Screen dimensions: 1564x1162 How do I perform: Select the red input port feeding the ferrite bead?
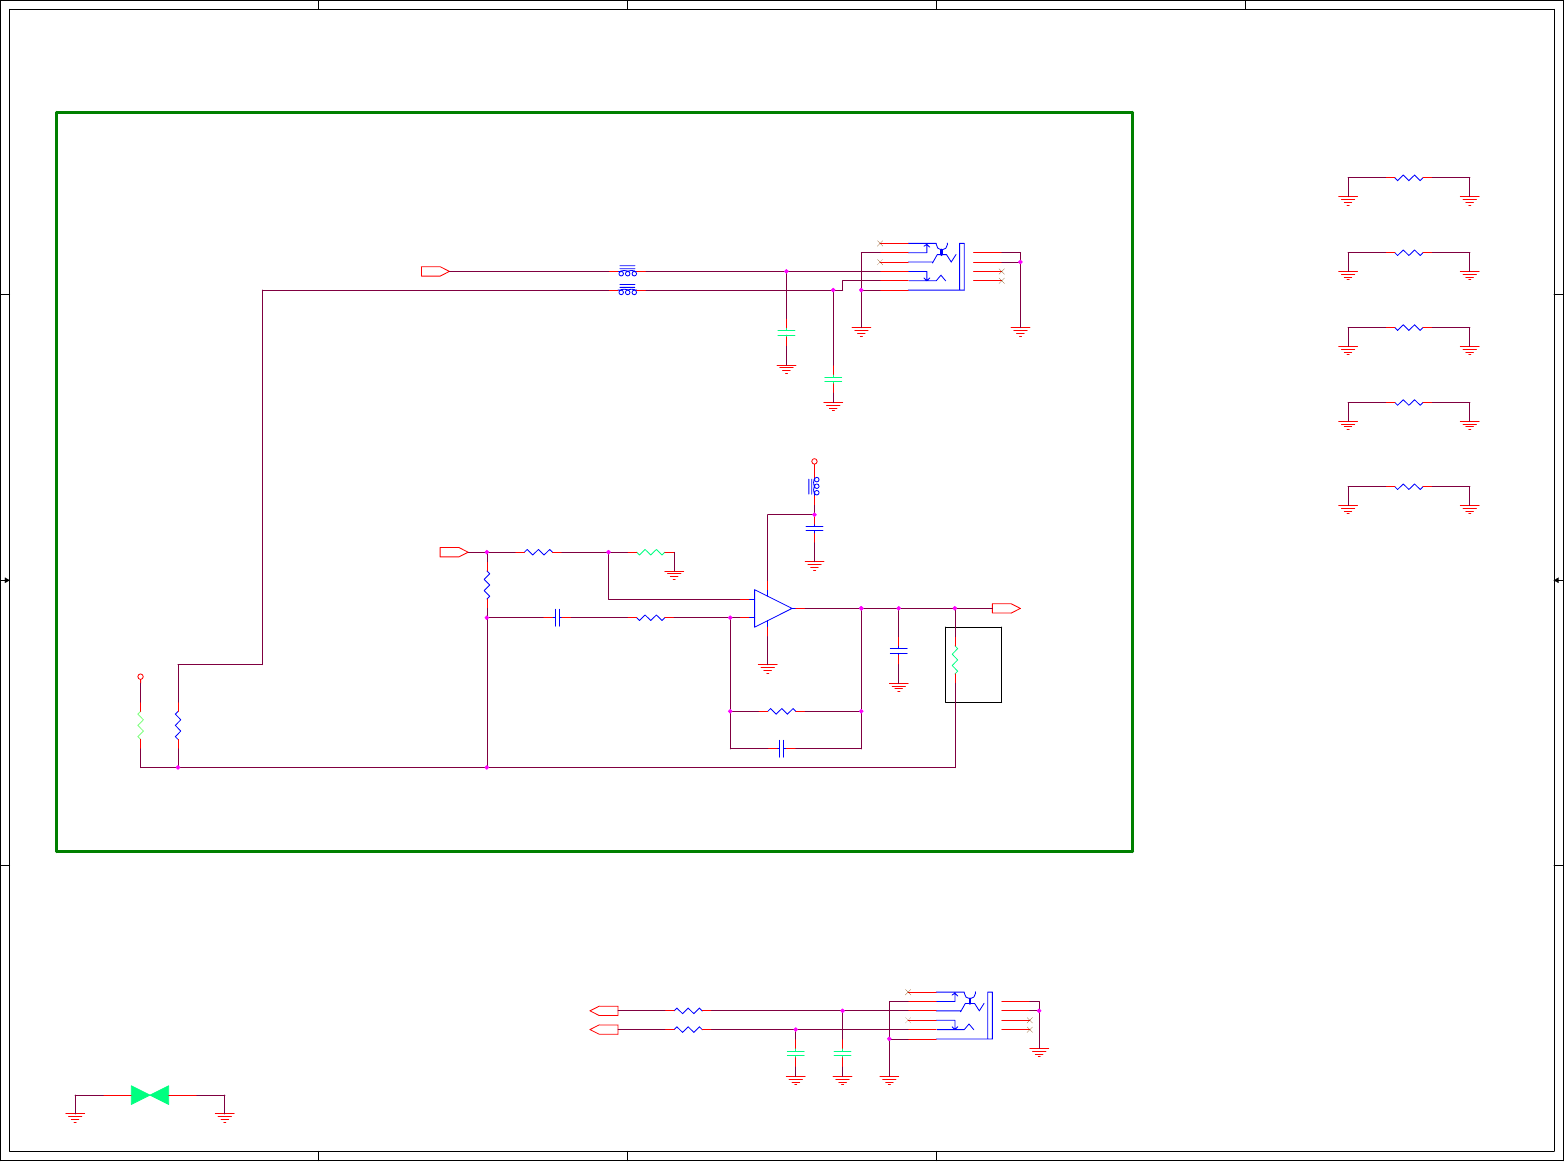[x=435, y=271]
